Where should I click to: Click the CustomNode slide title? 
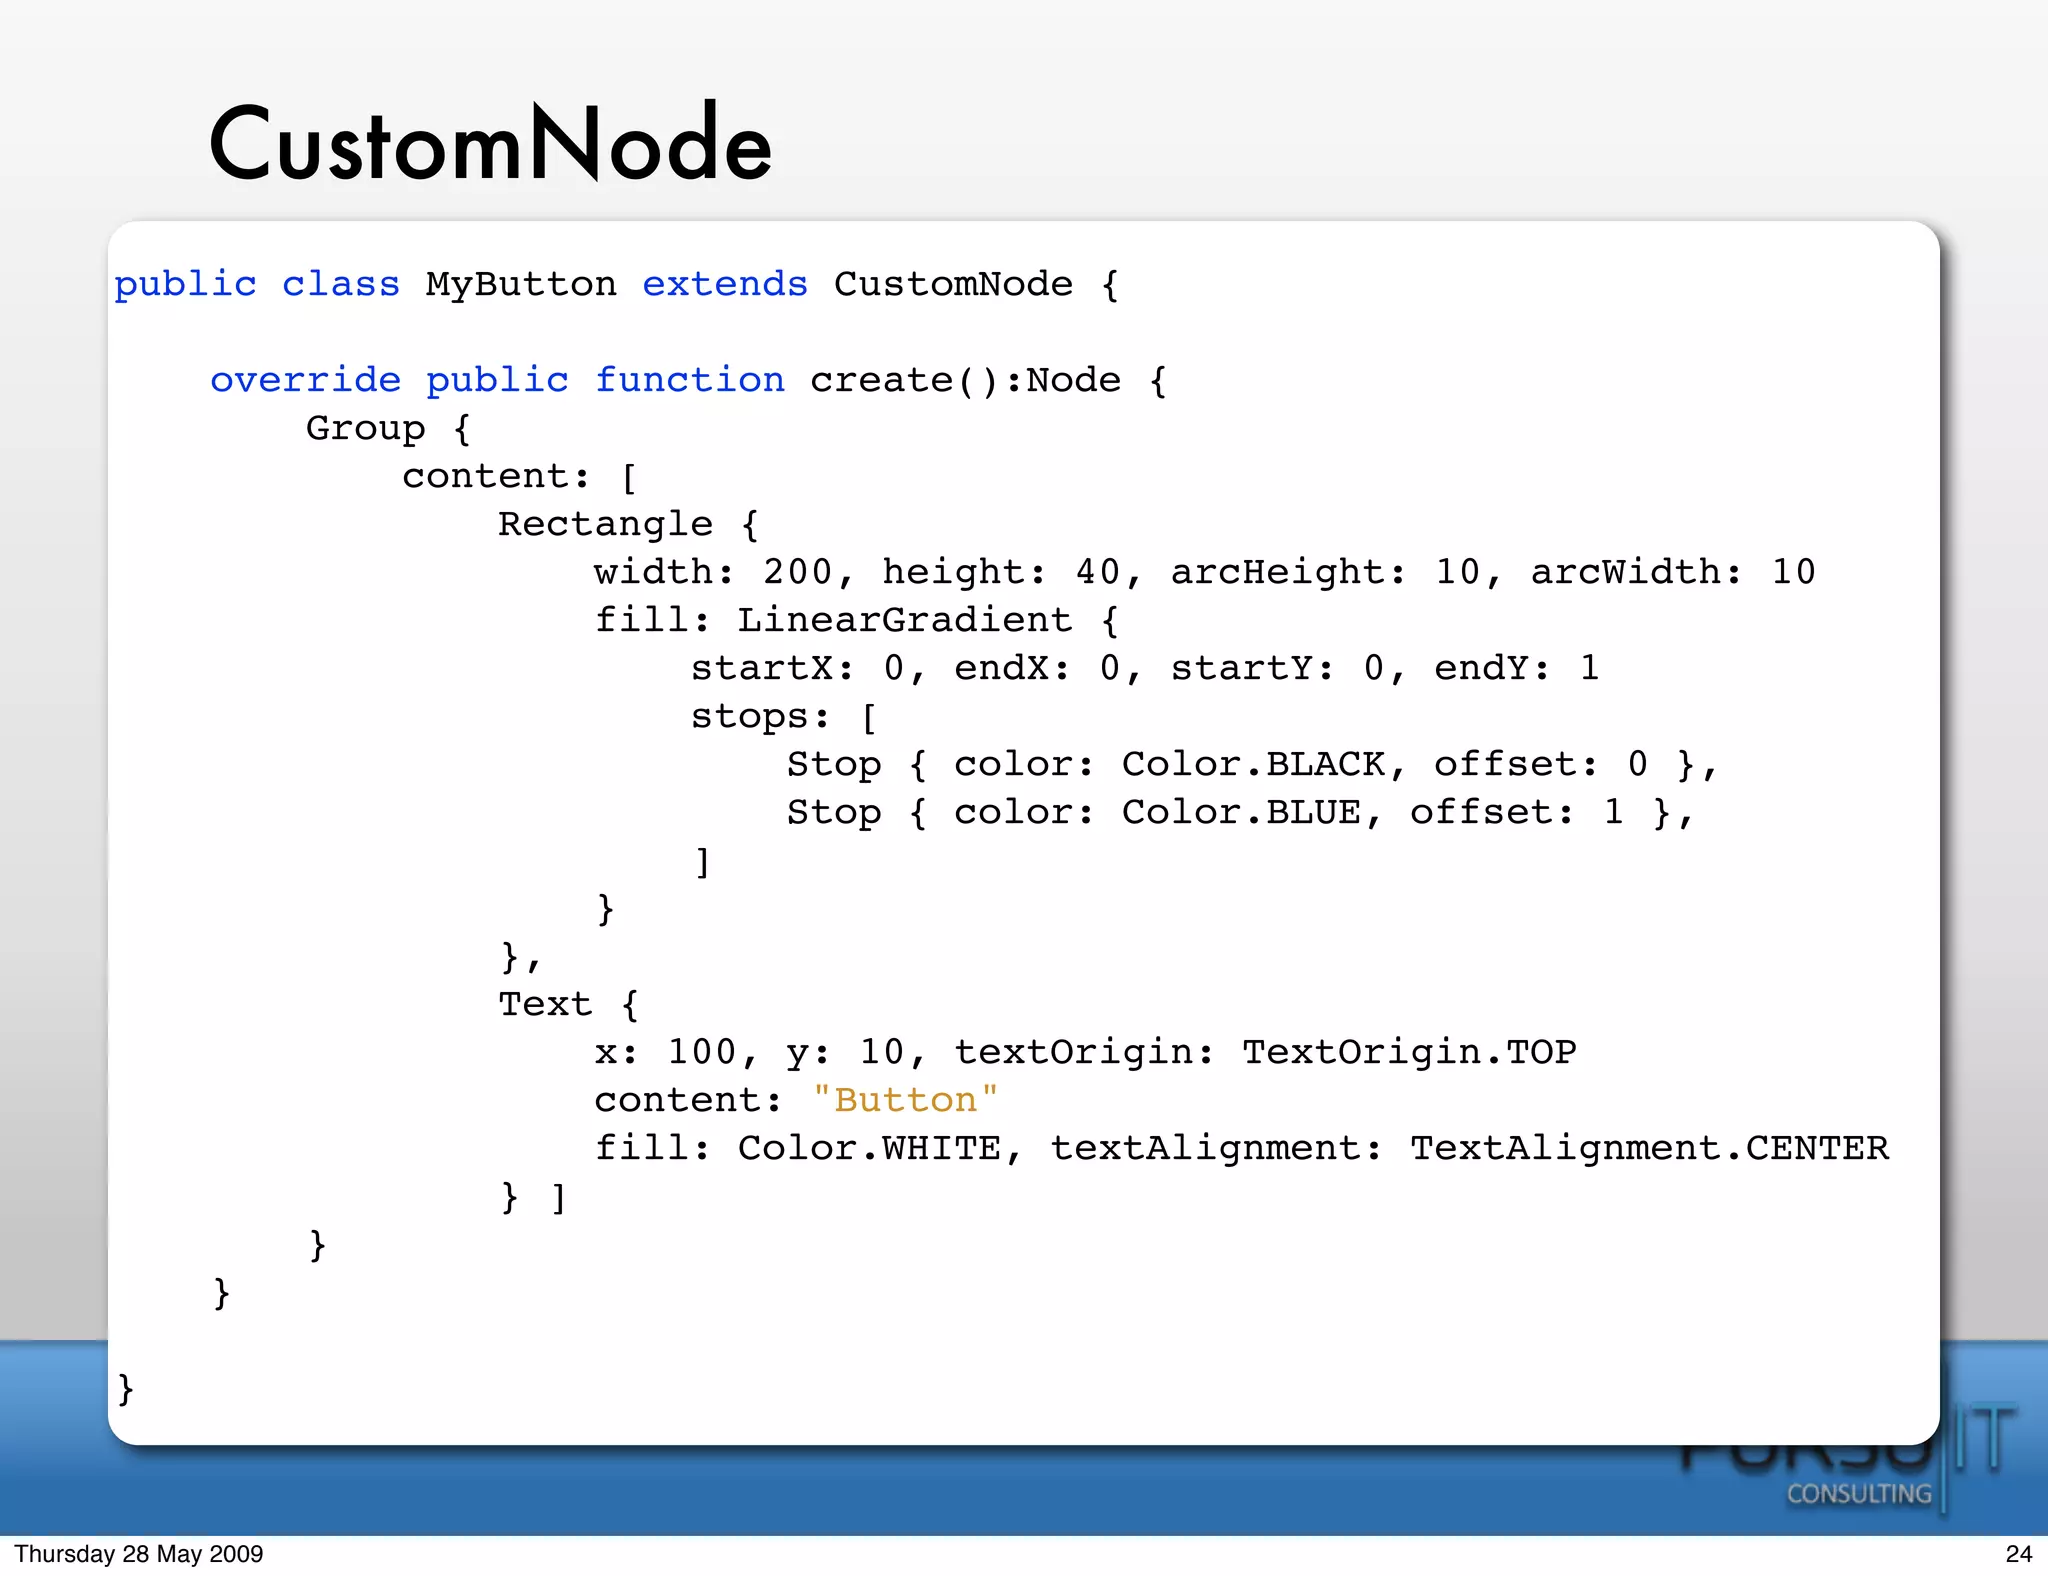pos(490,144)
